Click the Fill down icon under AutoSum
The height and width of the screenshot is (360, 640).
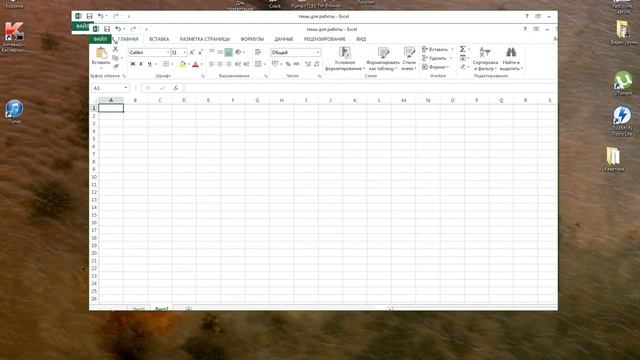pos(462,58)
